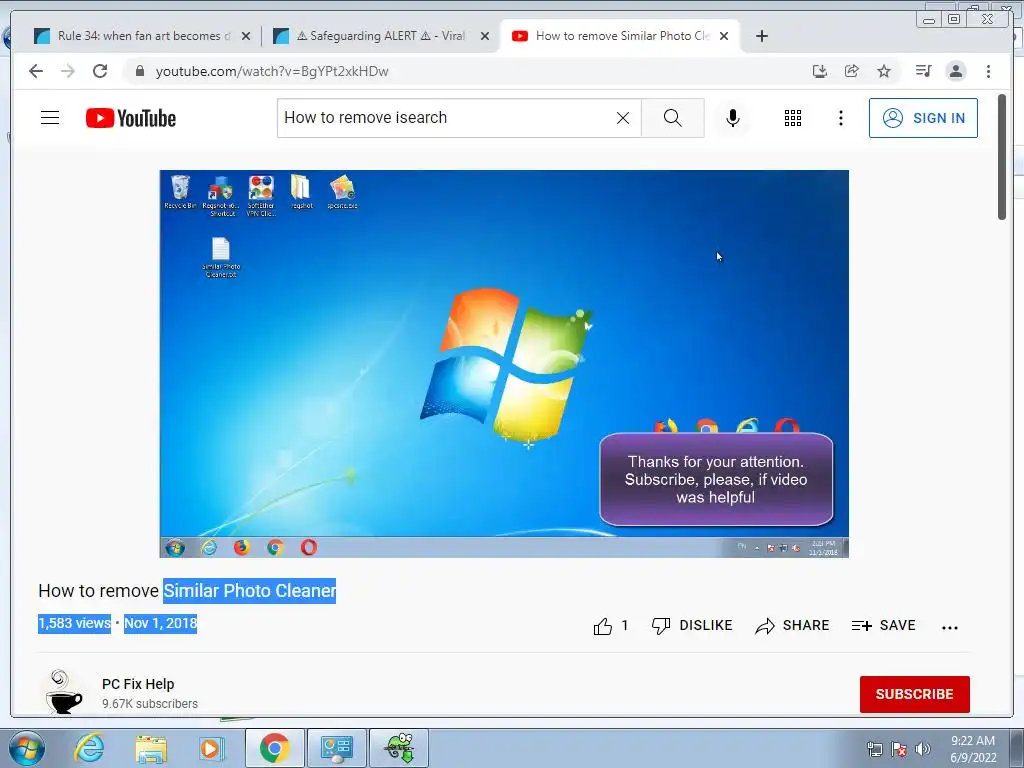Click SAVE to add to playlist

point(884,626)
